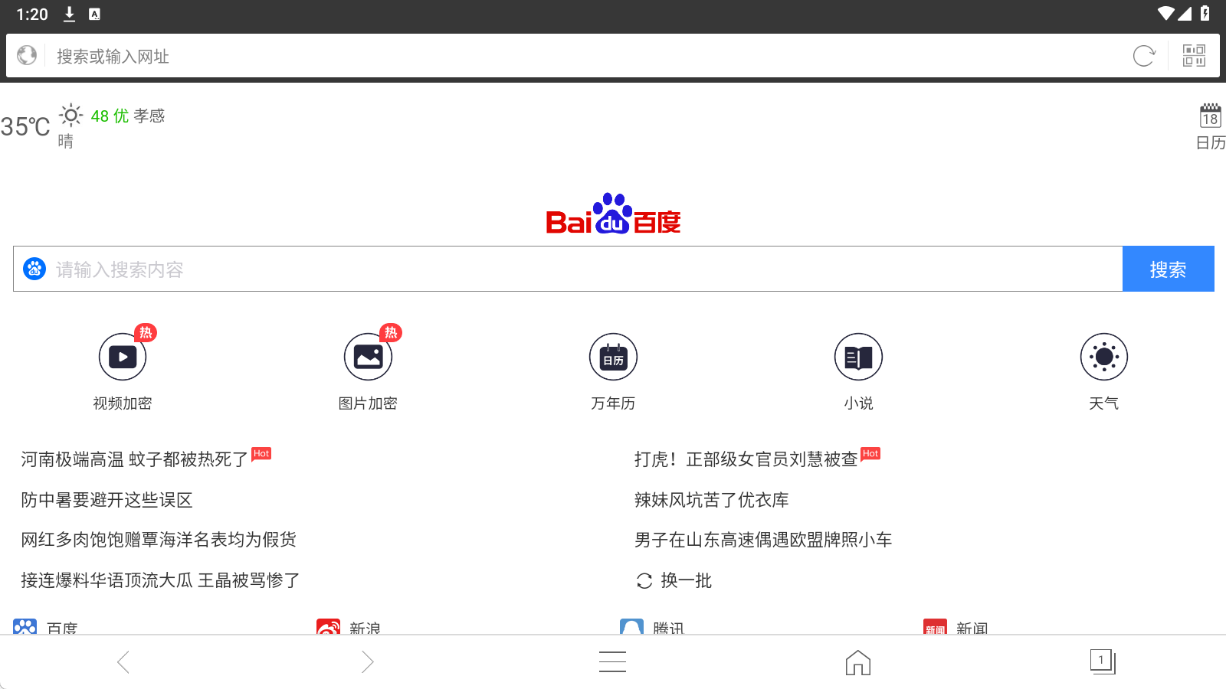1226x689 pixels.
Task: Return to home with the home icon
Action: coord(857,661)
